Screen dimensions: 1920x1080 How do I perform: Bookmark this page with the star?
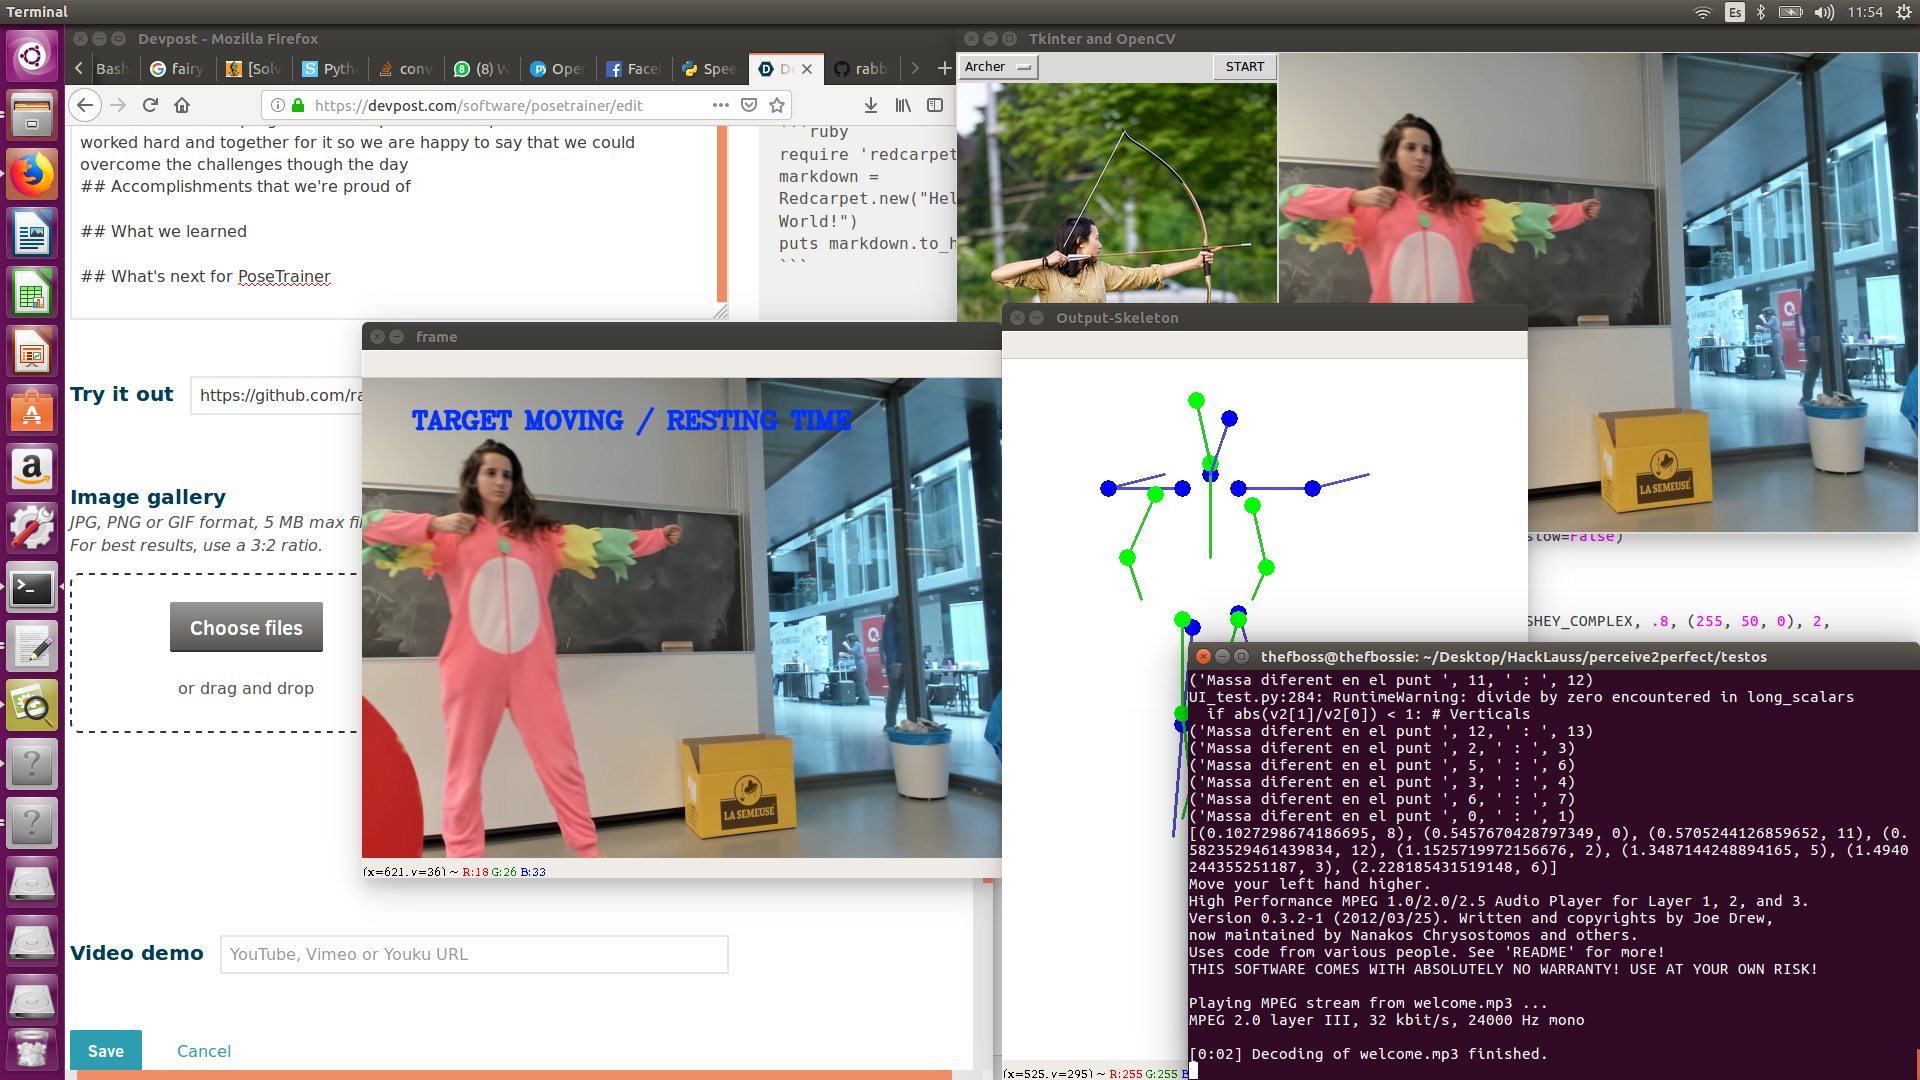[x=777, y=105]
